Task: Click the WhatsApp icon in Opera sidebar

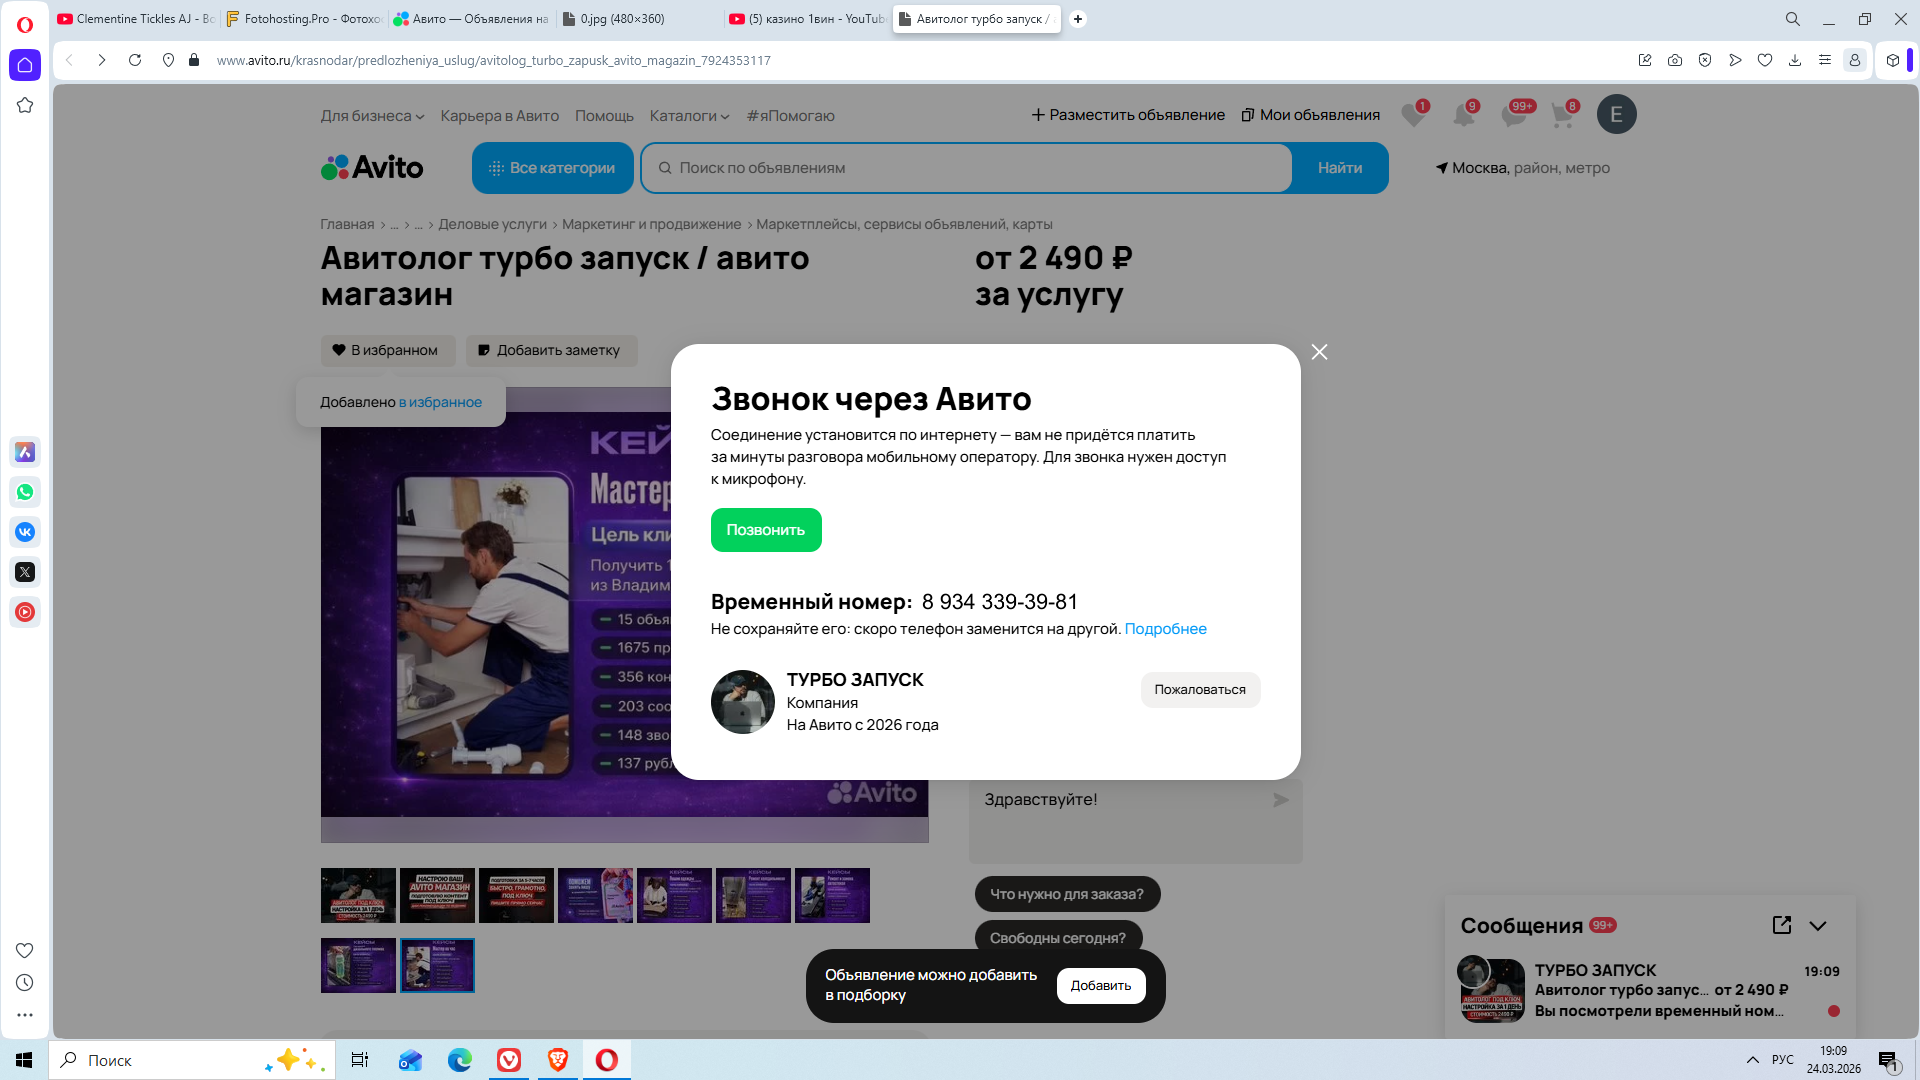Action: click(25, 492)
